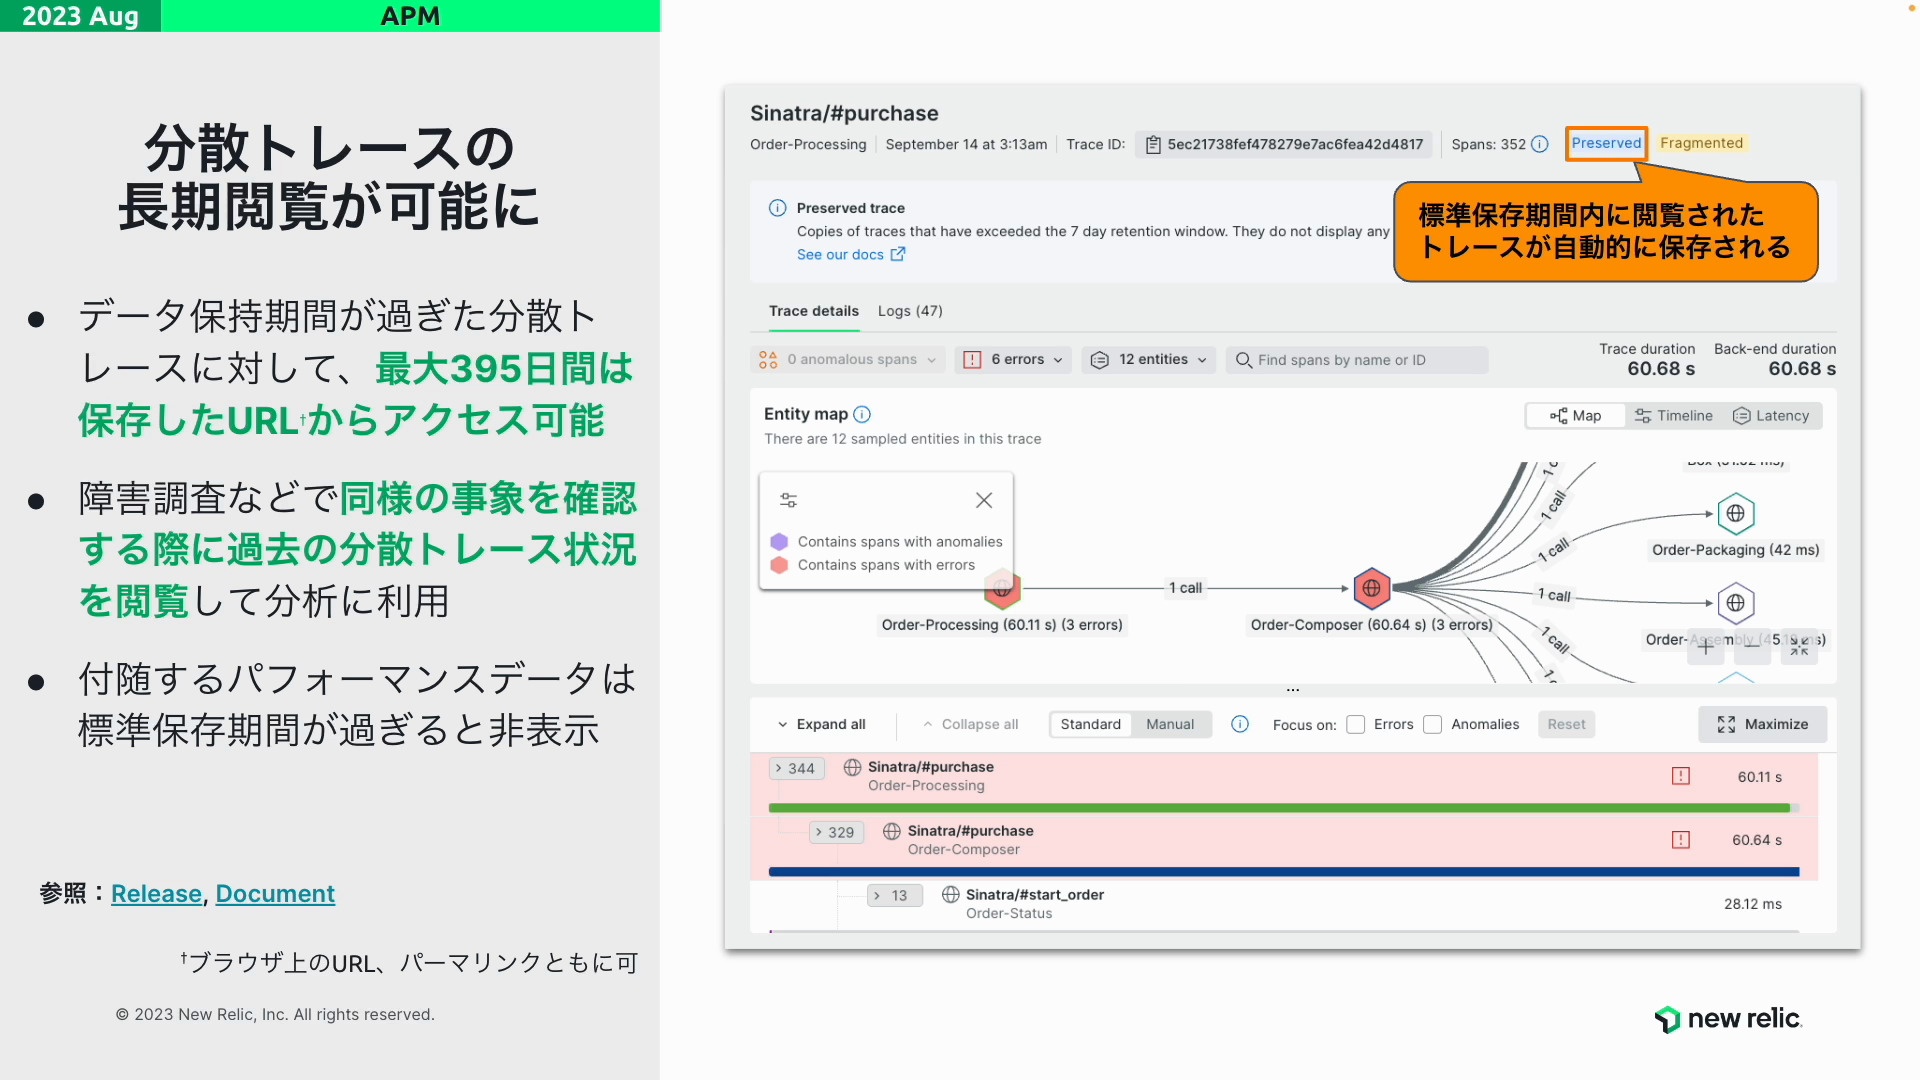Screen dimensions: 1920x1080
Task: Switch span grouping to Standard
Action: click(x=1090, y=724)
